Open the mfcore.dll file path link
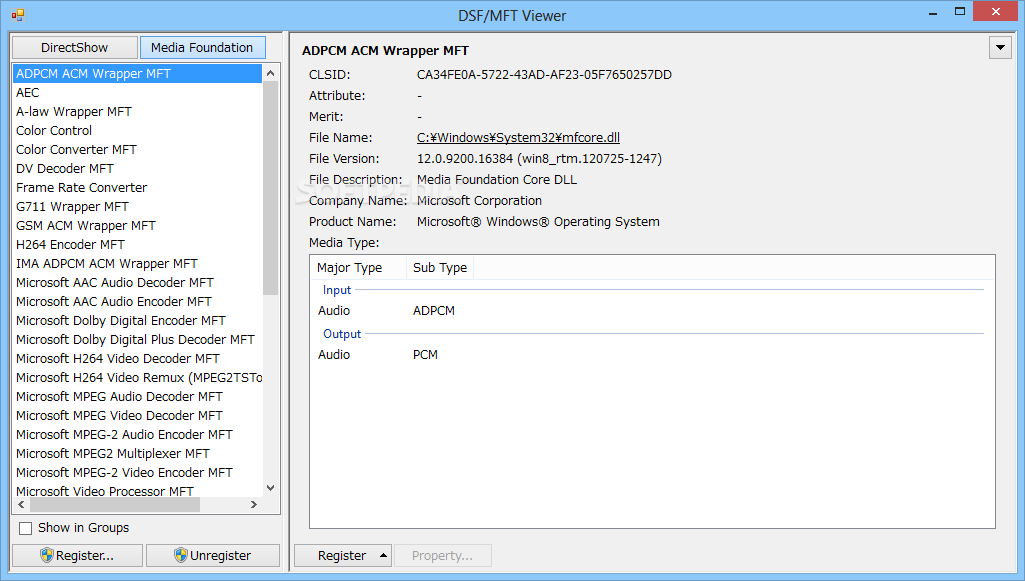Viewport: 1025px width, 581px height. click(x=518, y=138)
